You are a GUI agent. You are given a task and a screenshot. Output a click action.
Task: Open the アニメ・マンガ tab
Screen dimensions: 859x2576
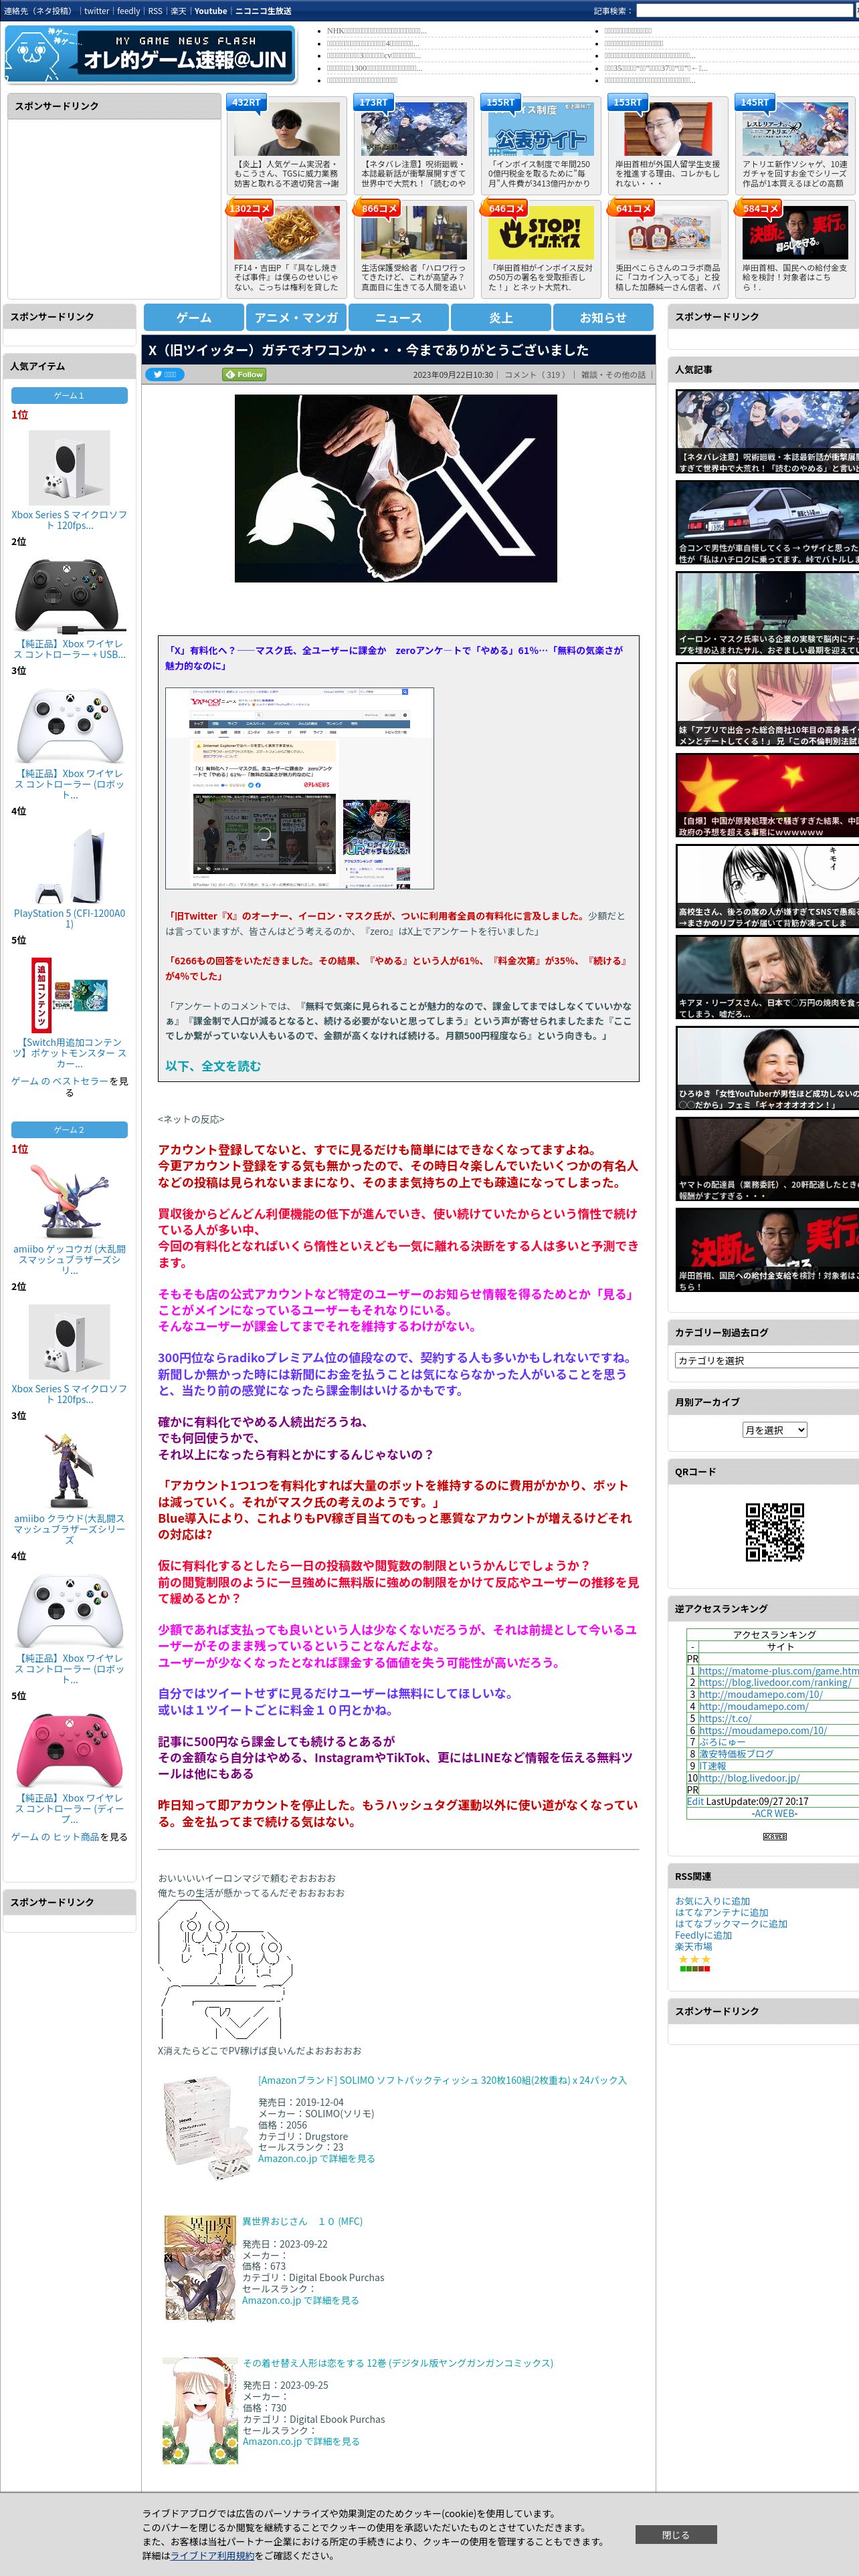point(296,317)
